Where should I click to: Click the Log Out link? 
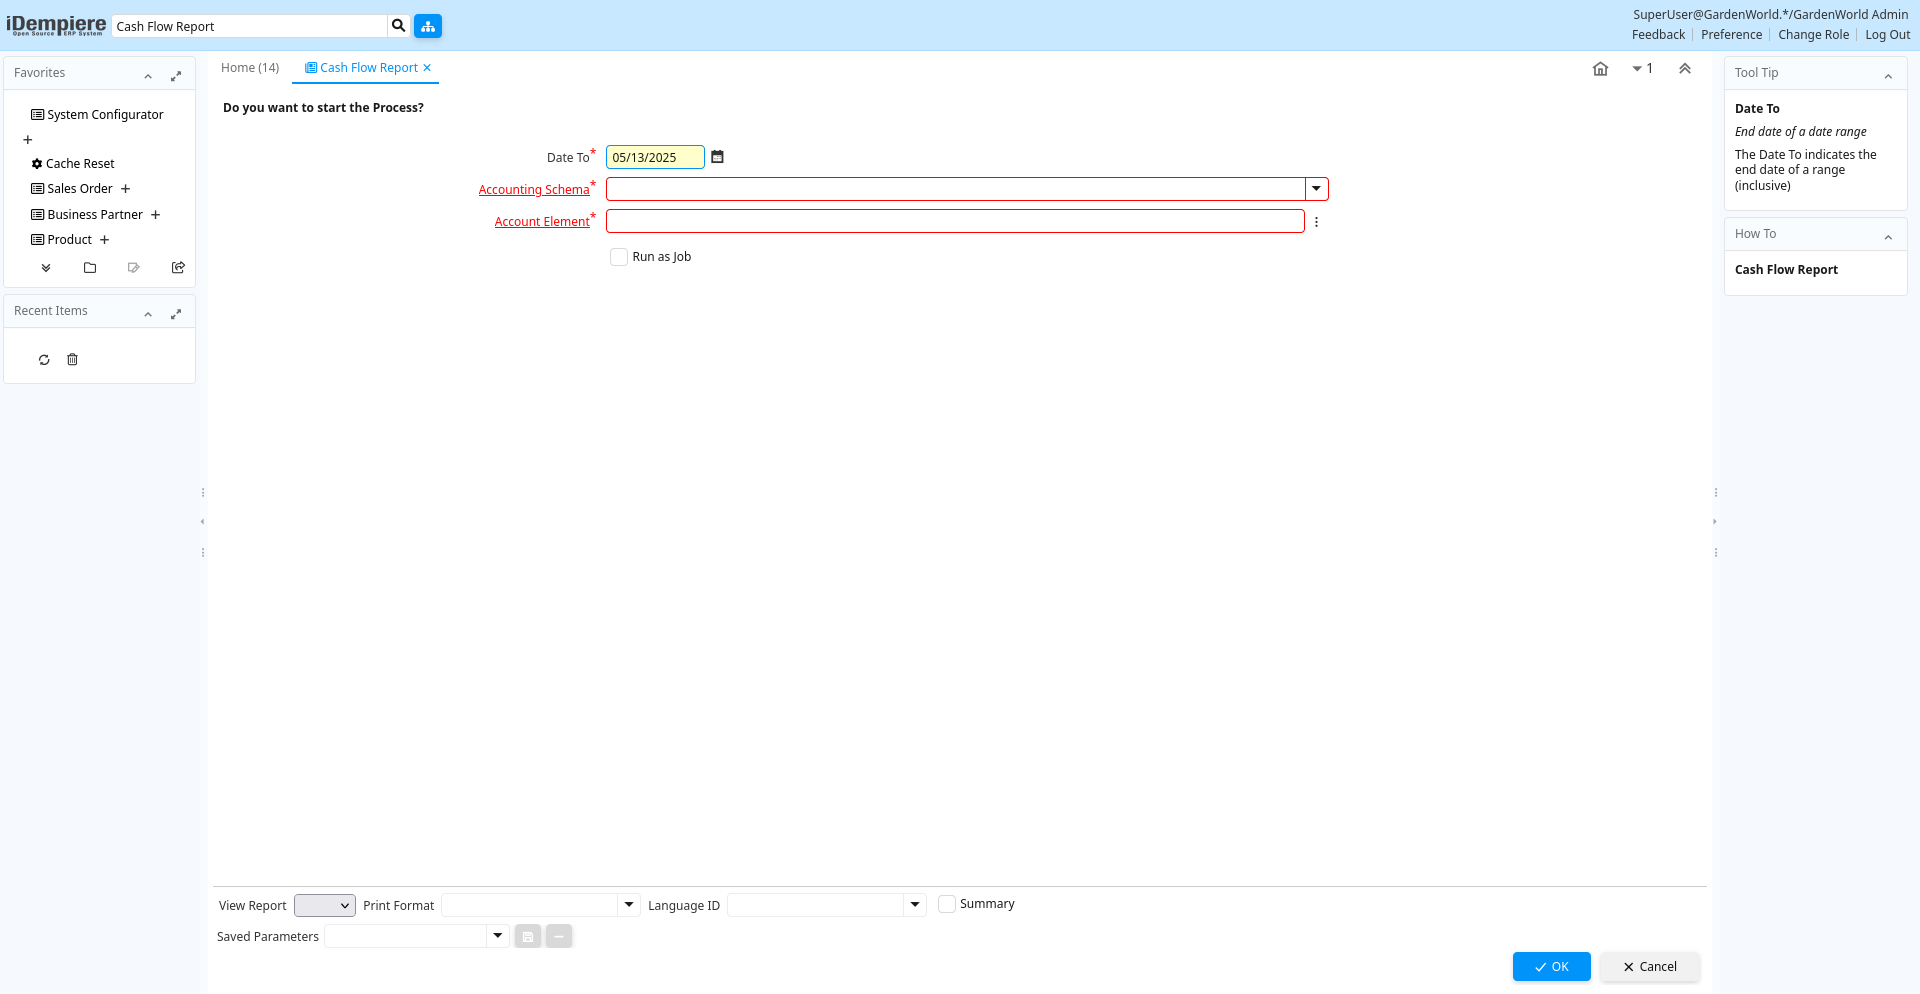[1887, 35]
